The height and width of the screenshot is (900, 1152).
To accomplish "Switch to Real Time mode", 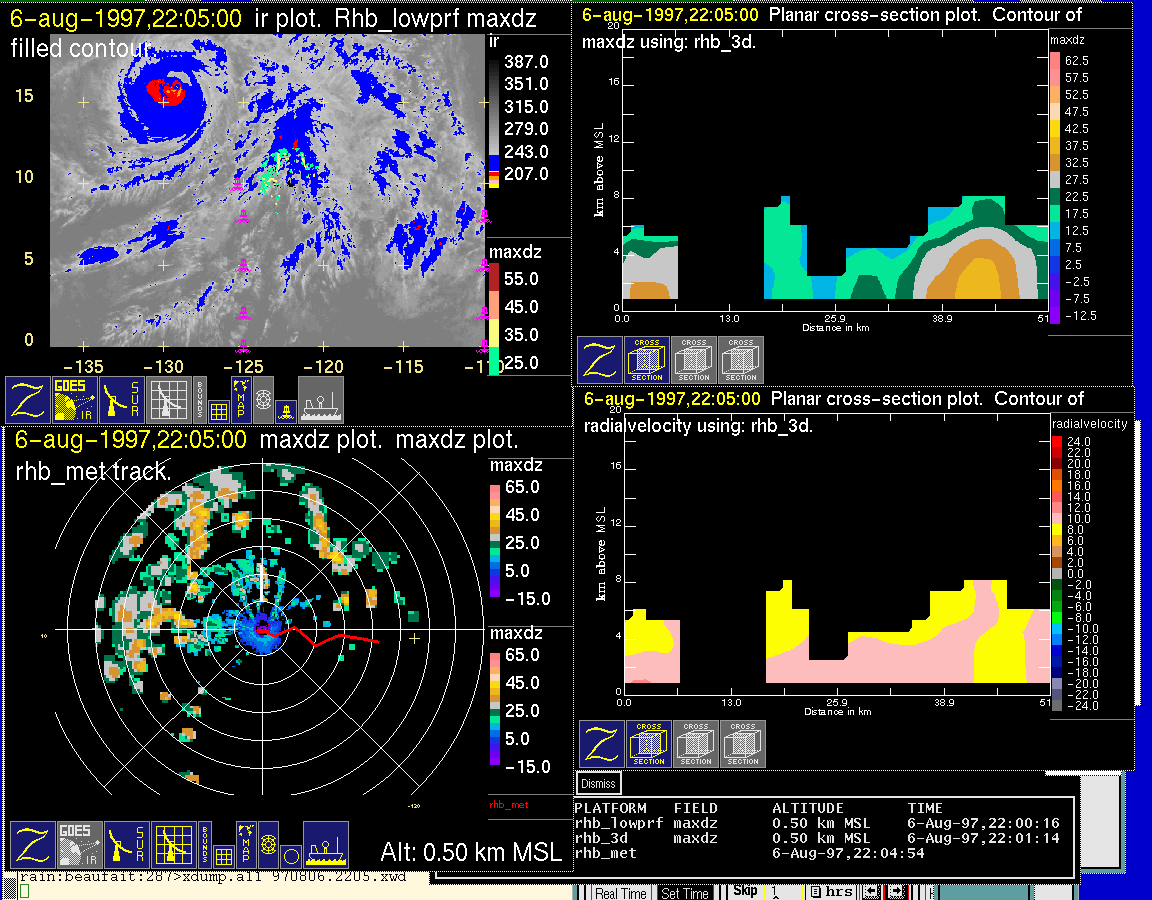I will click(620, 893).
